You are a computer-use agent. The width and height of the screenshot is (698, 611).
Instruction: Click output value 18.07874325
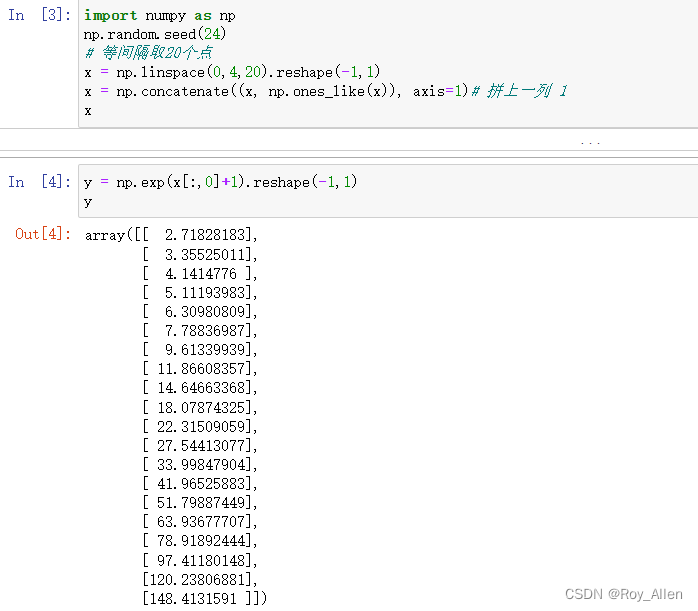[x=201, y=408]
